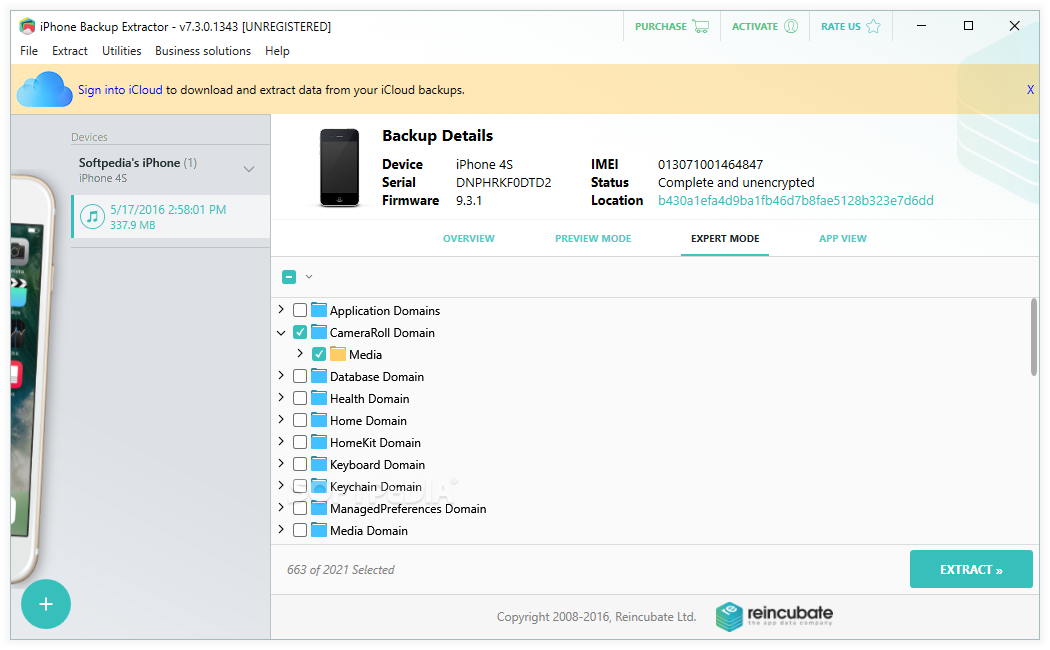
Task: Click the Activate button
Action: [765, 27]
